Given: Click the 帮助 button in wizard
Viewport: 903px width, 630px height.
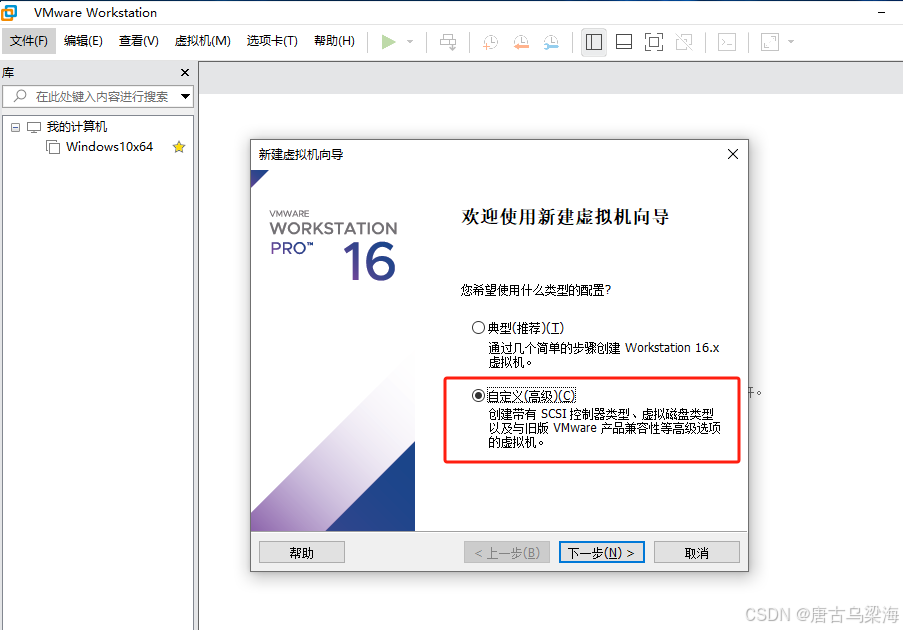Looking at the screenshot, I should click(302, 552).
